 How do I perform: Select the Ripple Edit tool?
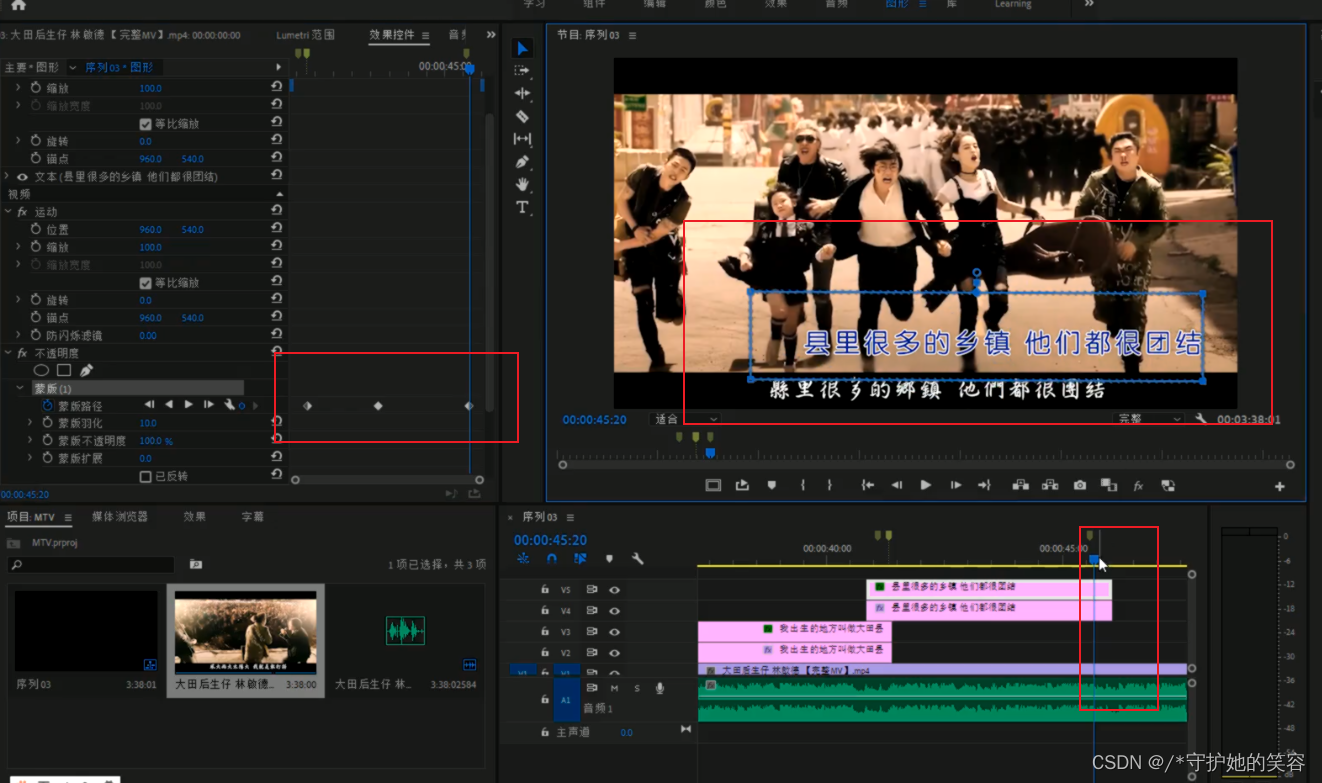522,93
